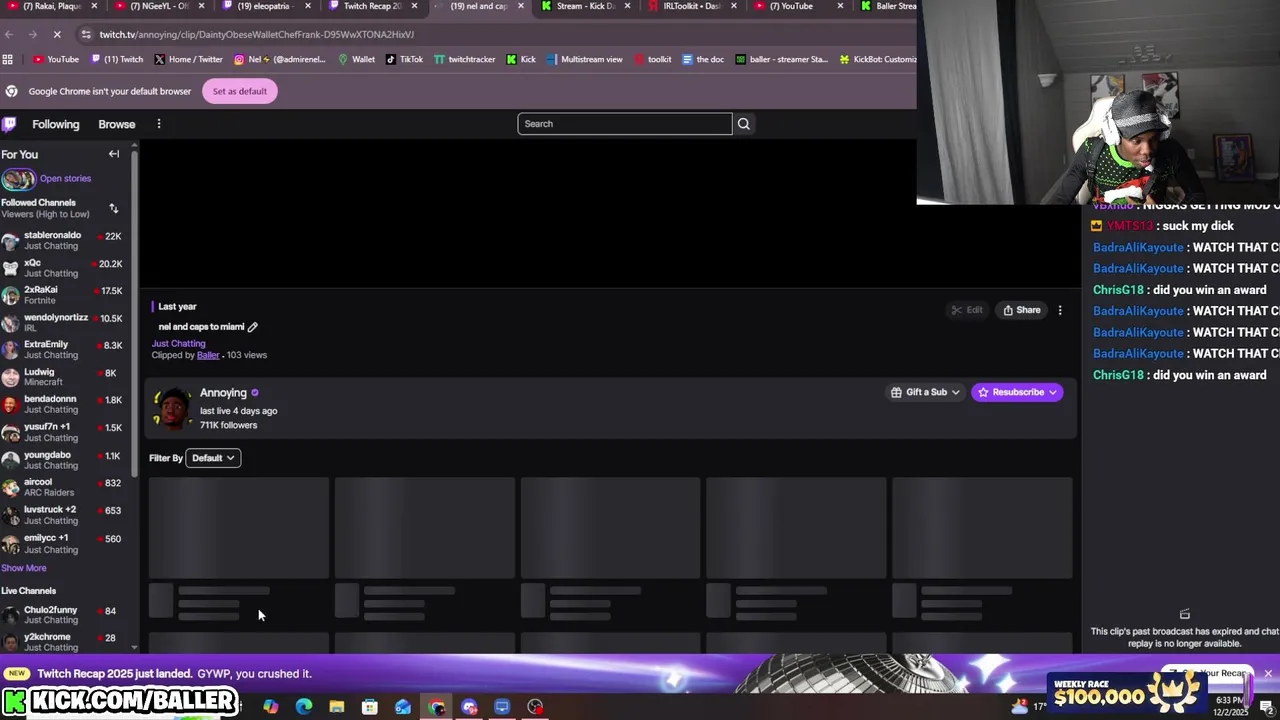1280x720 pixels.
Task: Switch to NGeeYL browser tab
Action: [158, 6]
